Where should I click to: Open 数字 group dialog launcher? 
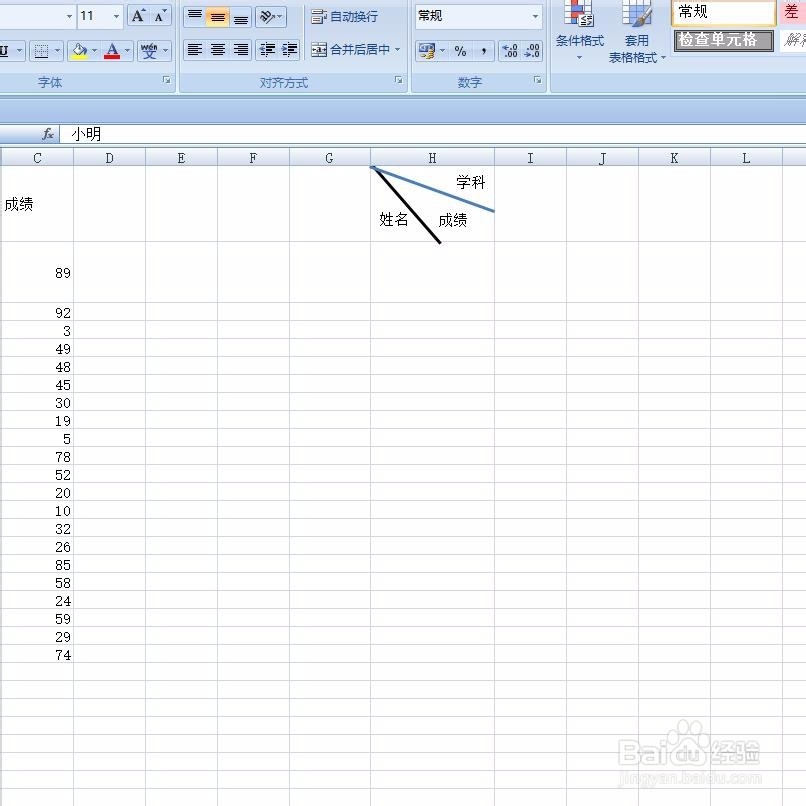pyautogui.click(x=538, y=80)
